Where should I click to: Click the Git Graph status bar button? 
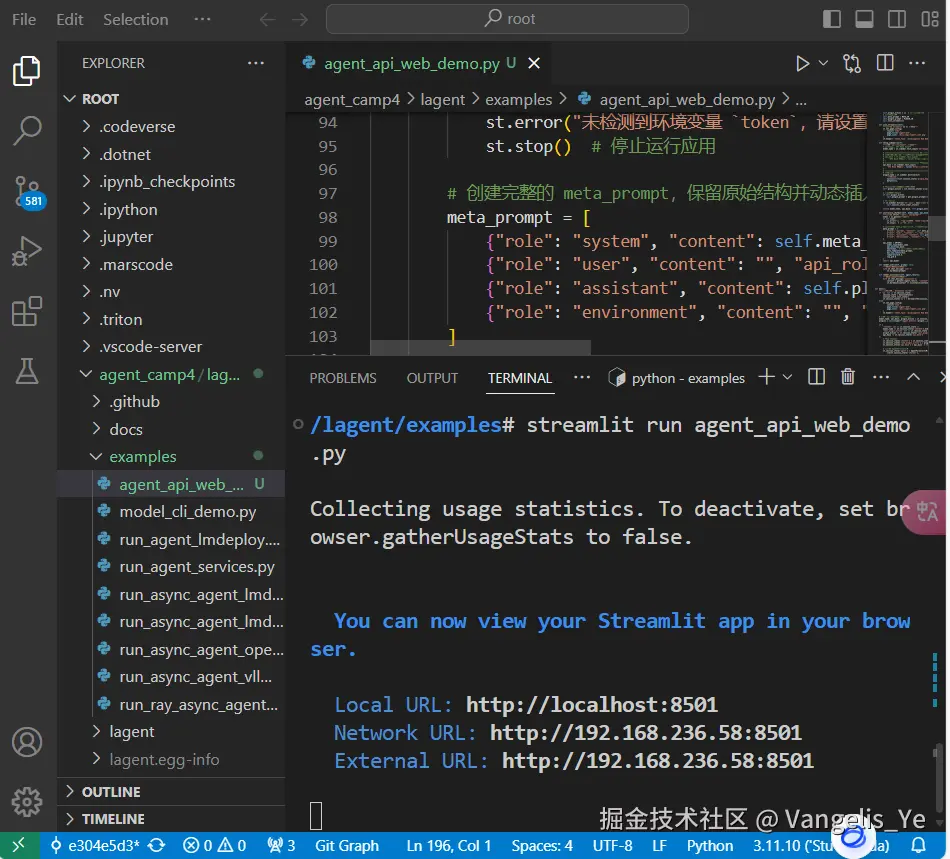coord(346,846)
